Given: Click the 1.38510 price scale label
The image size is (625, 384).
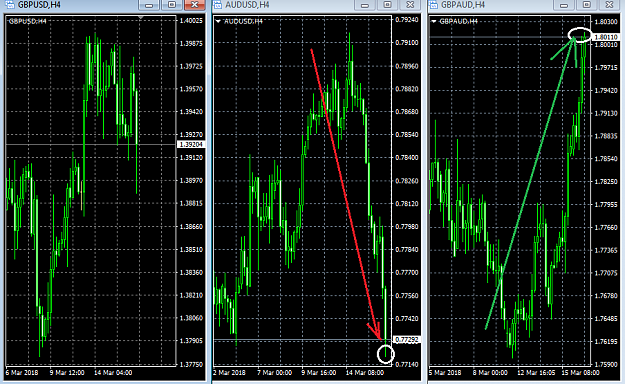Looking at the screenshot, I should coord(191,250).
